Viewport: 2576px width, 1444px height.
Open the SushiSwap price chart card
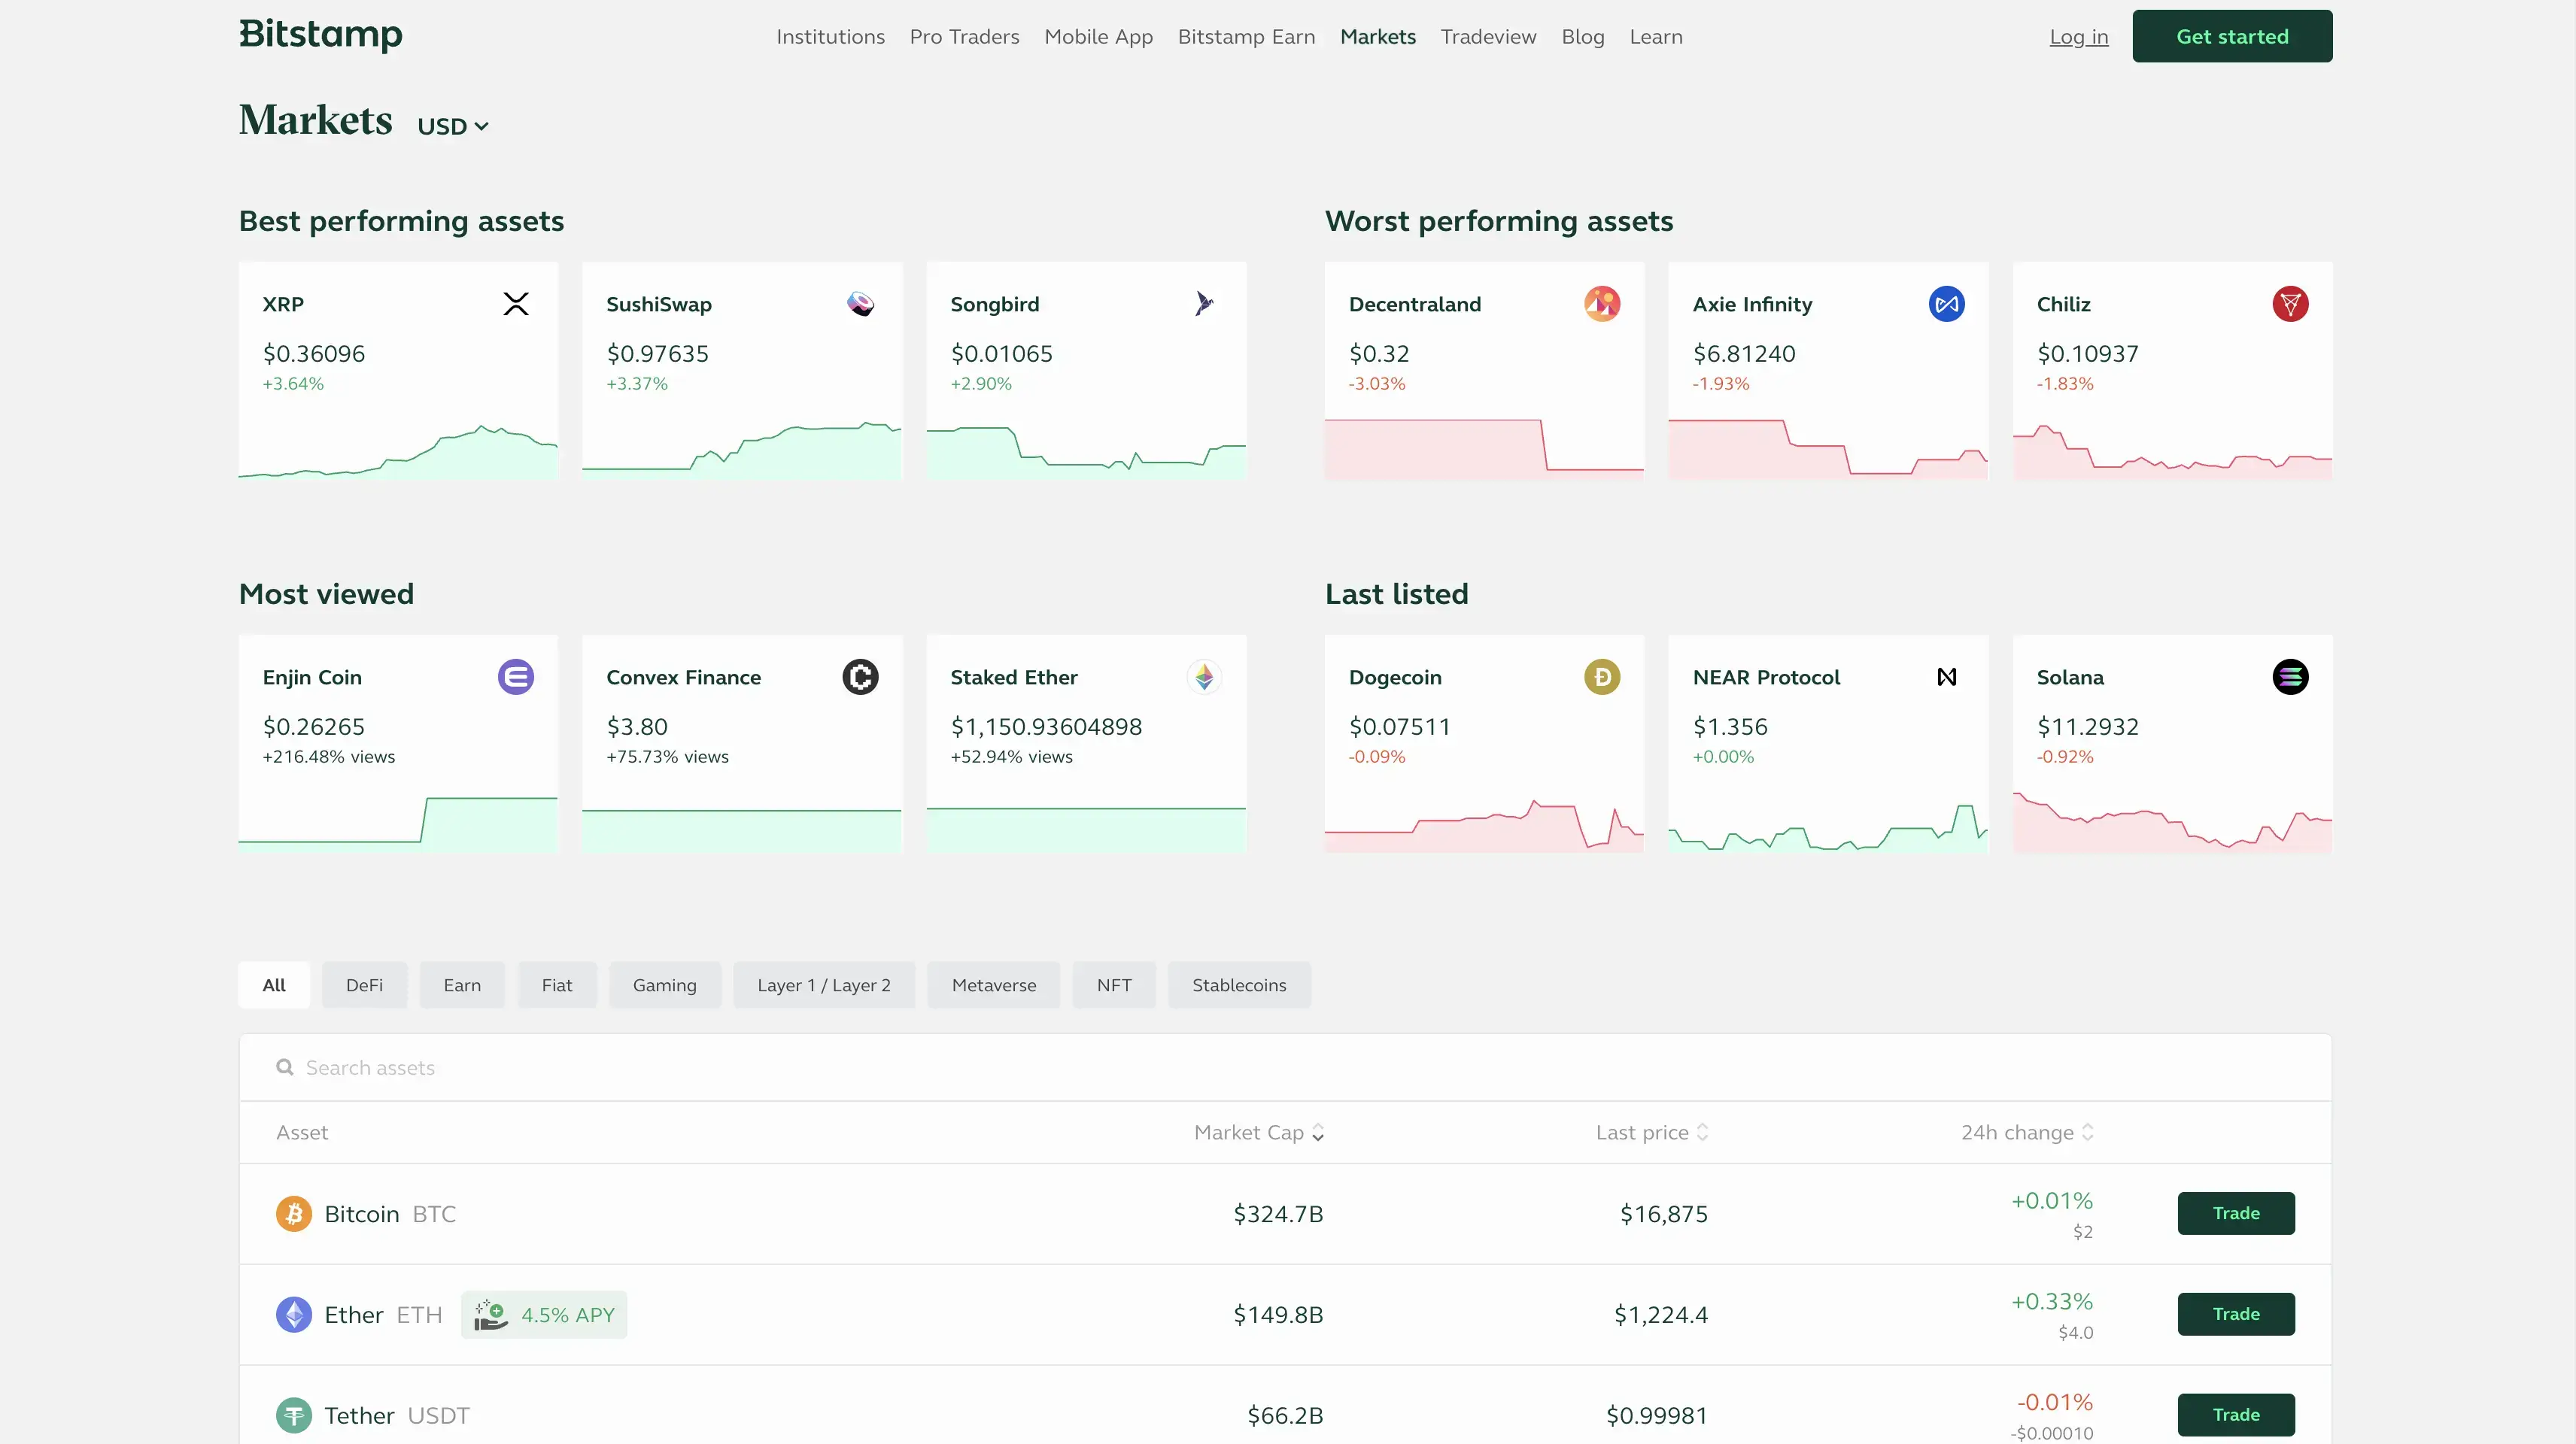pyautogui.click(x=742, y=371)
